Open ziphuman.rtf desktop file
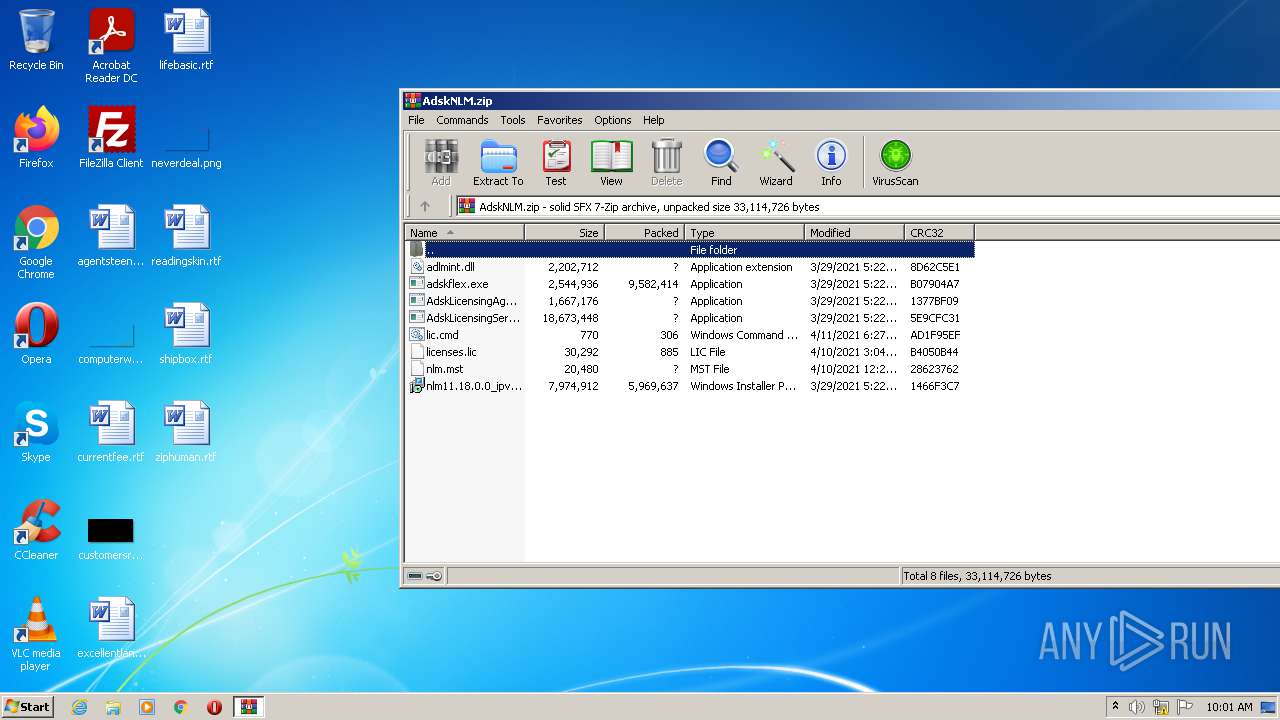1280x720 pixels. point(186,432)
